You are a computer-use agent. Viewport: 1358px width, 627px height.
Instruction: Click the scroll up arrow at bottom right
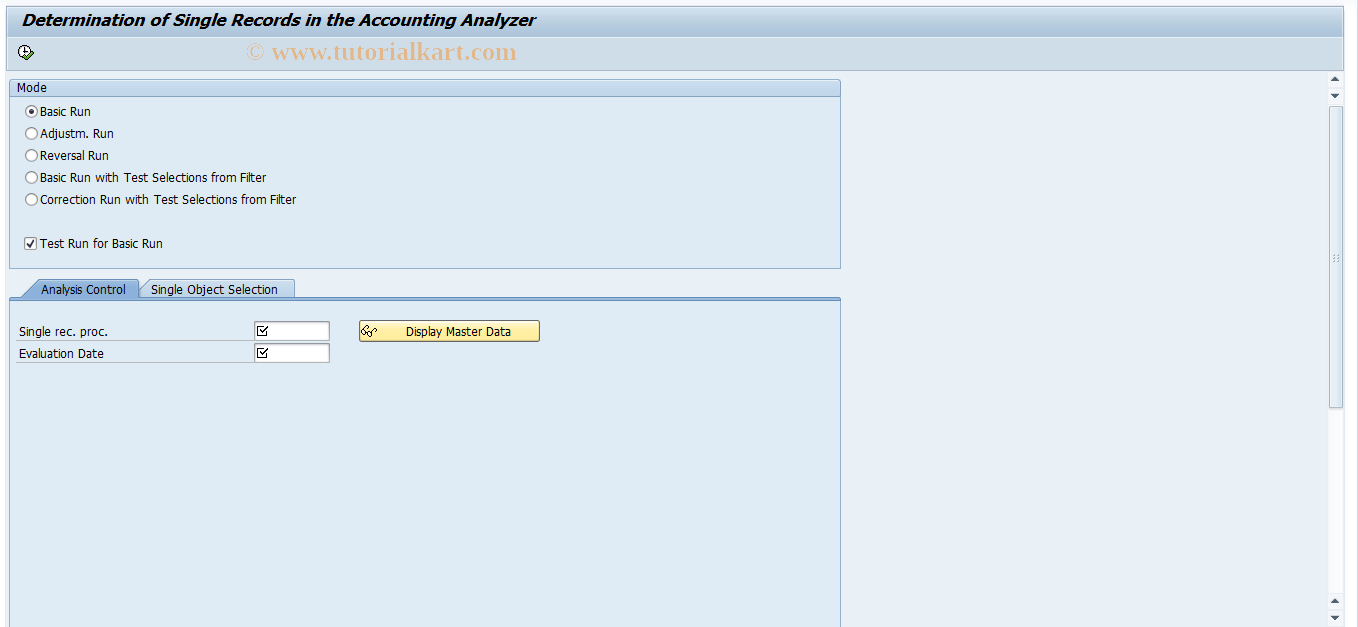coord(1335,601)
